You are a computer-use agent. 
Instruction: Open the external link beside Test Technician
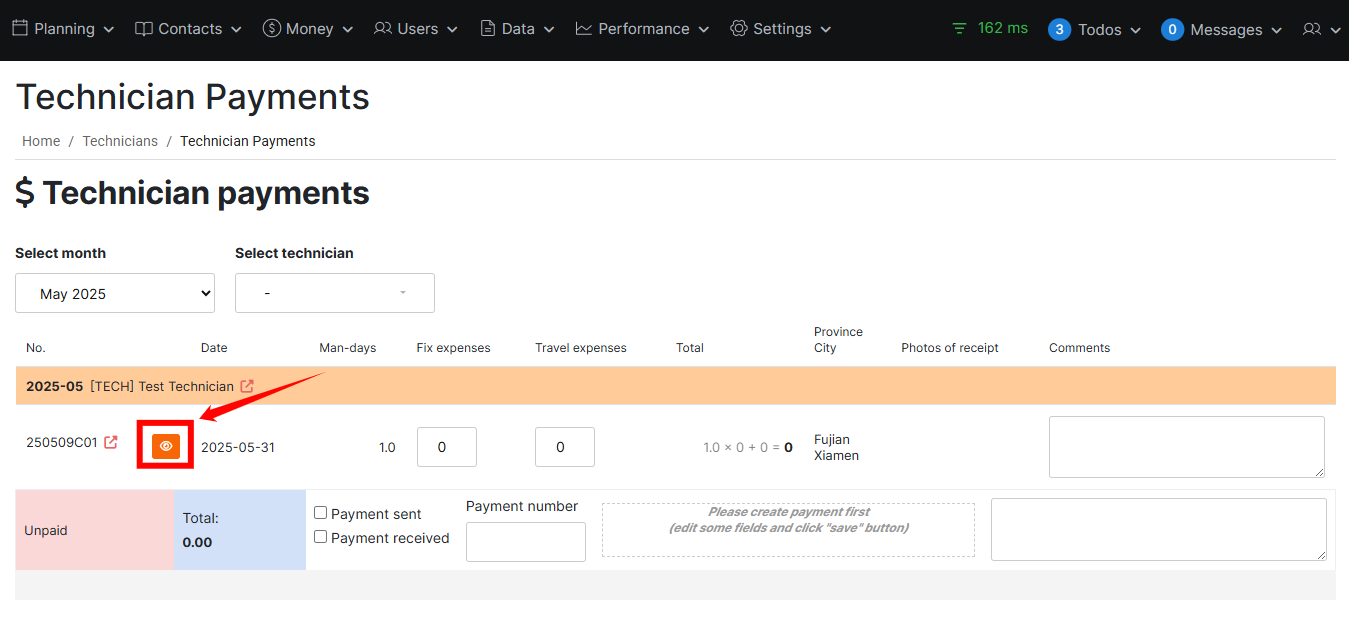point(246,386)
